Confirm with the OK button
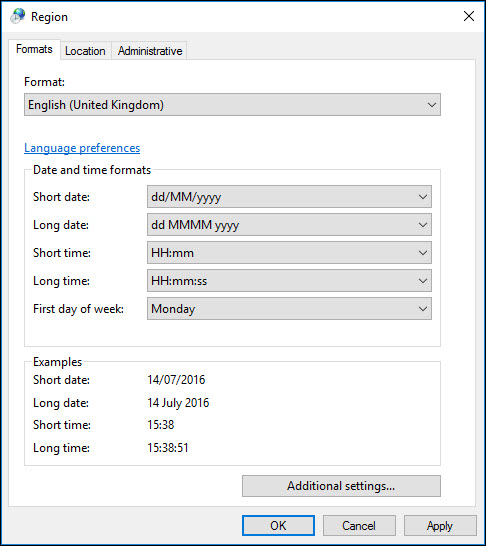486x546 pixels. 278,525
